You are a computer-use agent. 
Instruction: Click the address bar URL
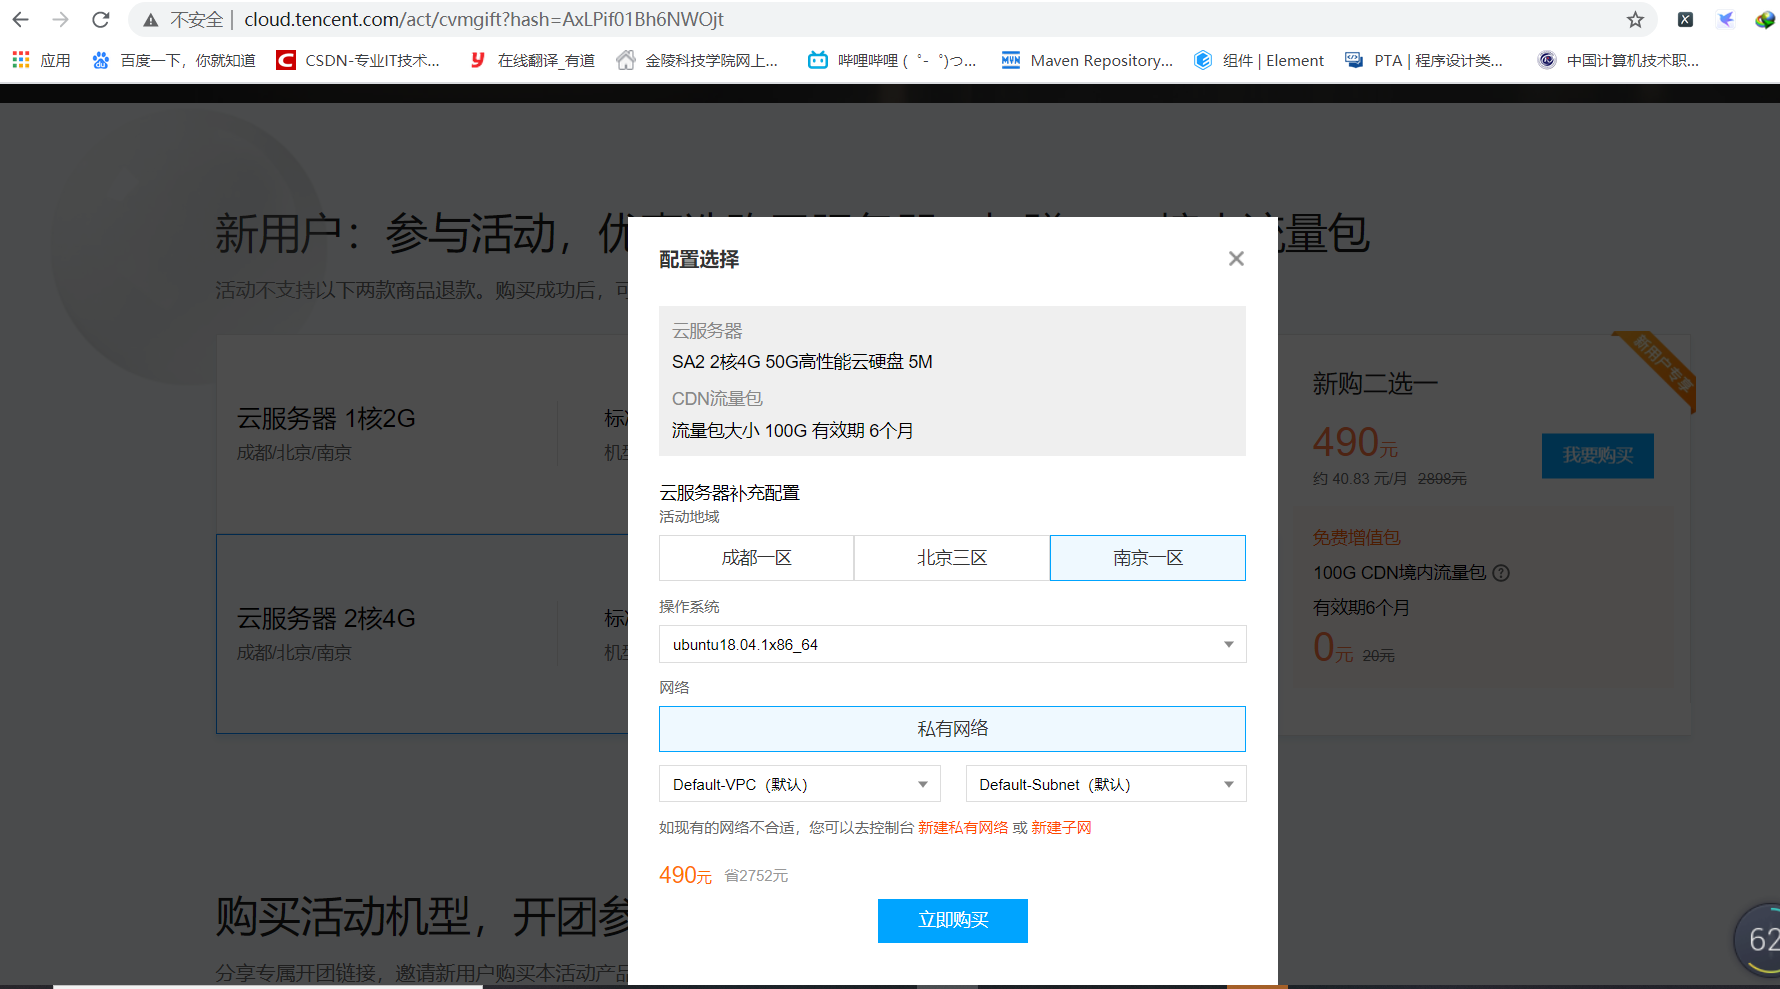(484, 19)
